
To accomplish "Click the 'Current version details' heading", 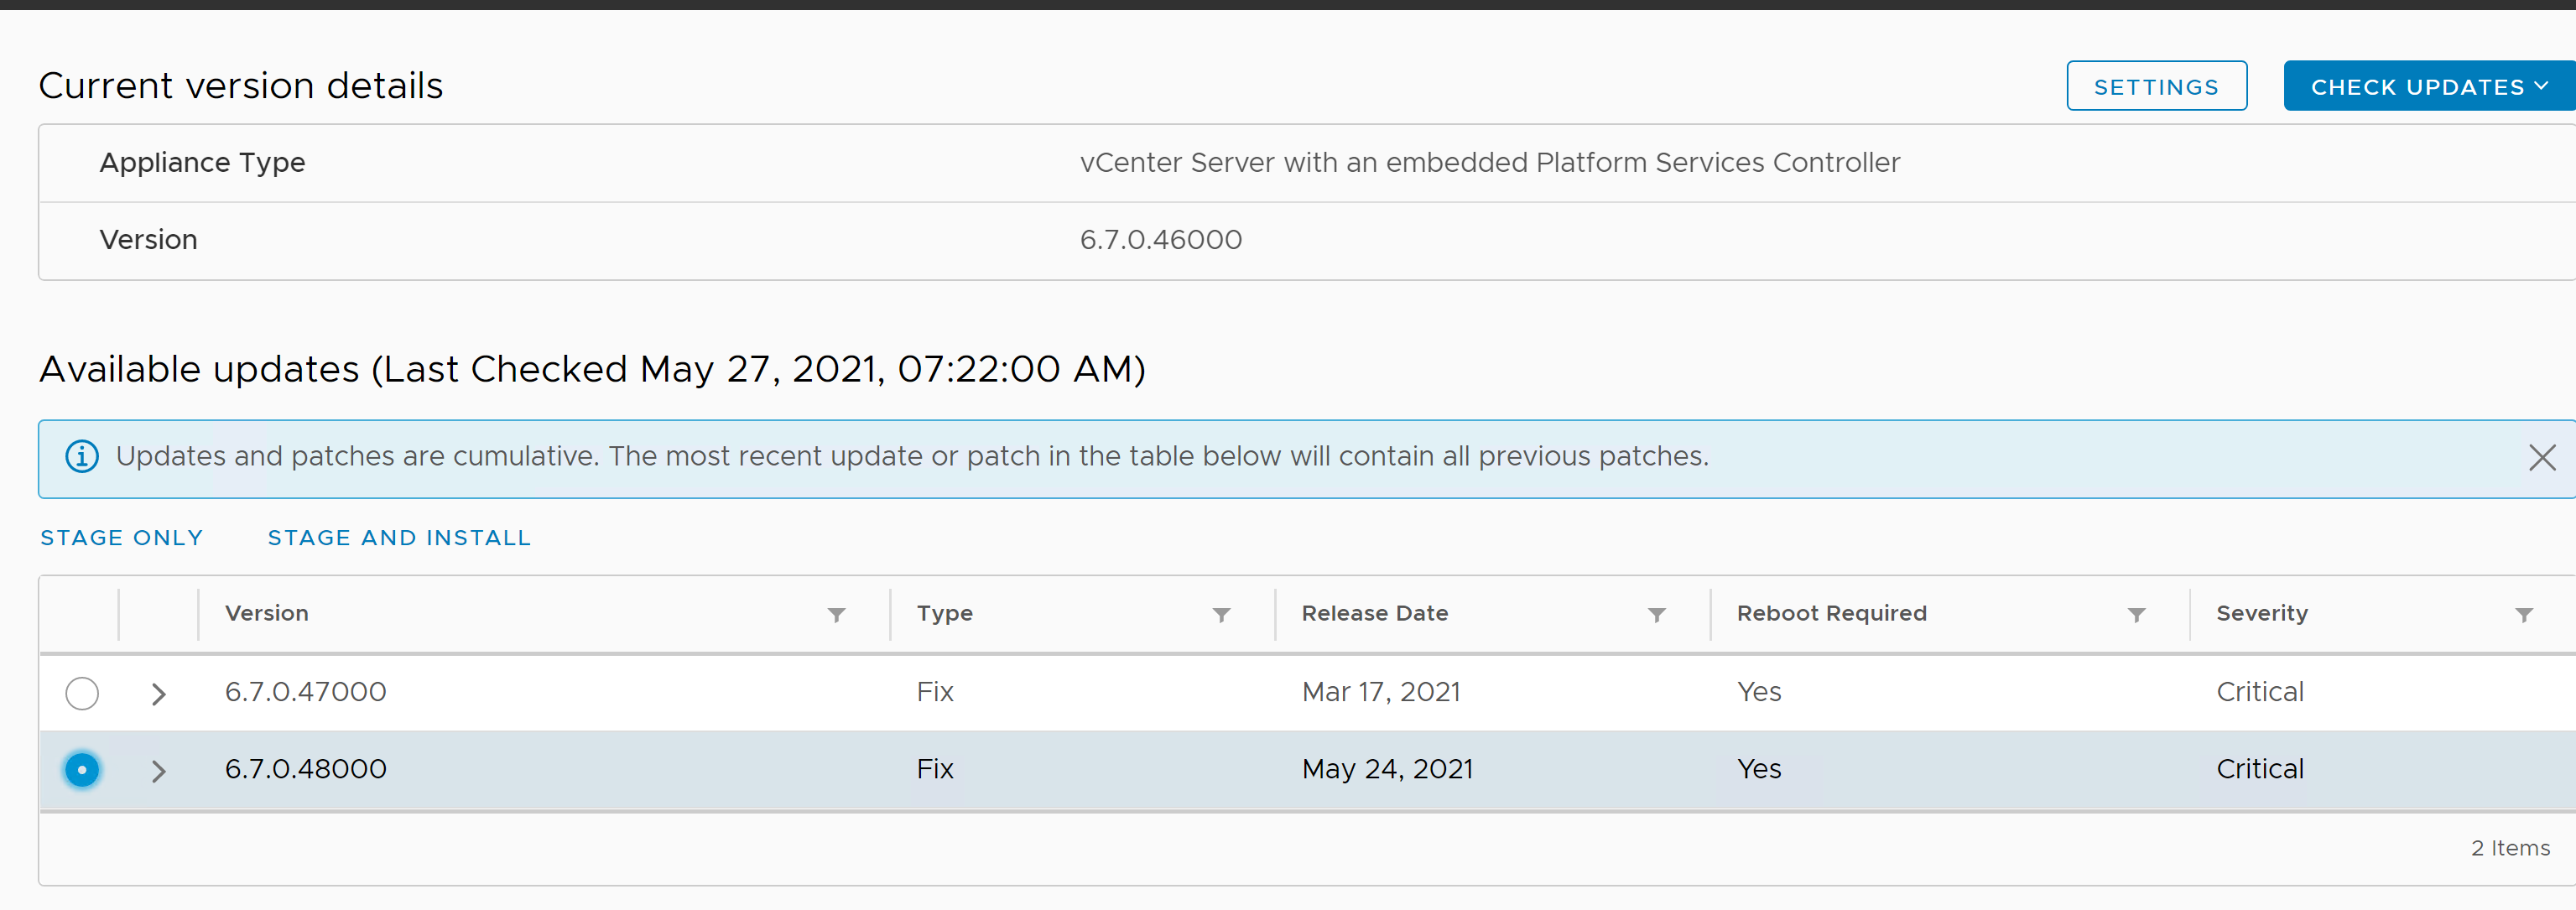I will [x=241, y=86].
